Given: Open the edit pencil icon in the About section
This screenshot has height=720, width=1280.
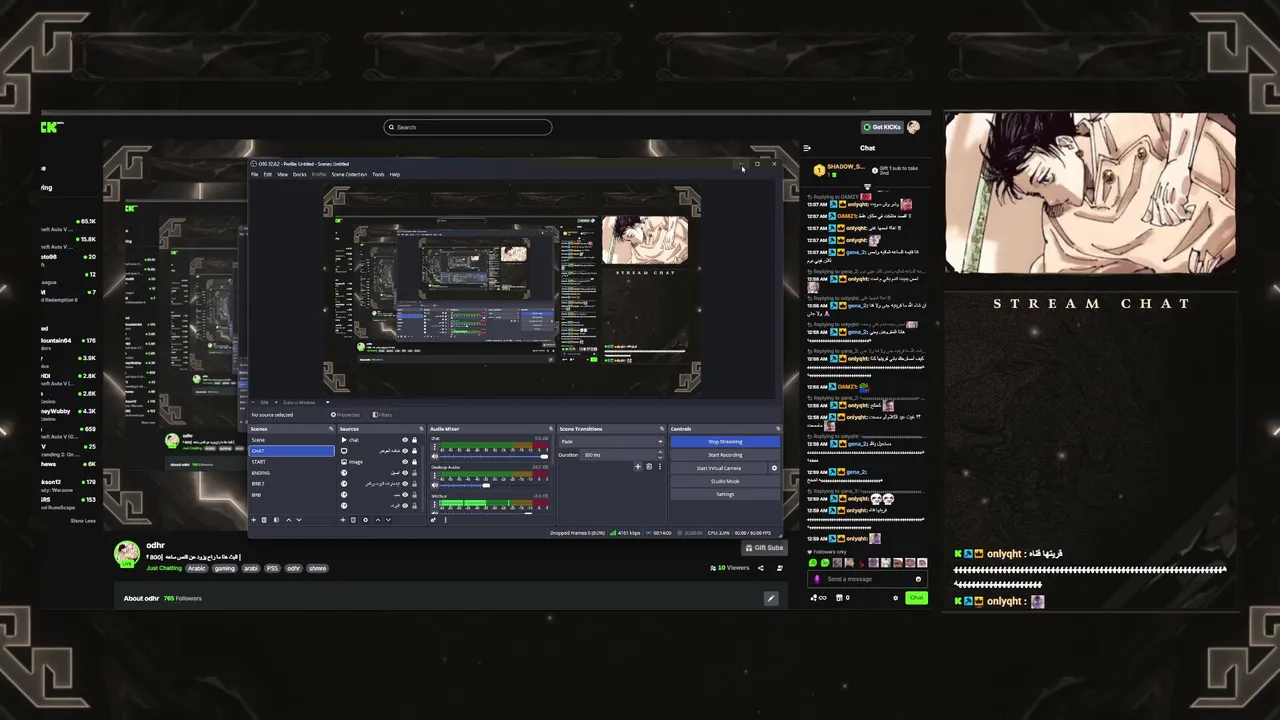Looking at the screenshot, I should [771, 598].
